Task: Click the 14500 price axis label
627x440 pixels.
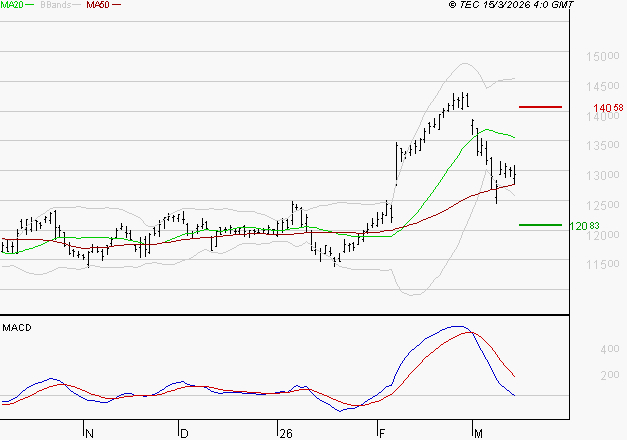Action: [x=603, y=86]
